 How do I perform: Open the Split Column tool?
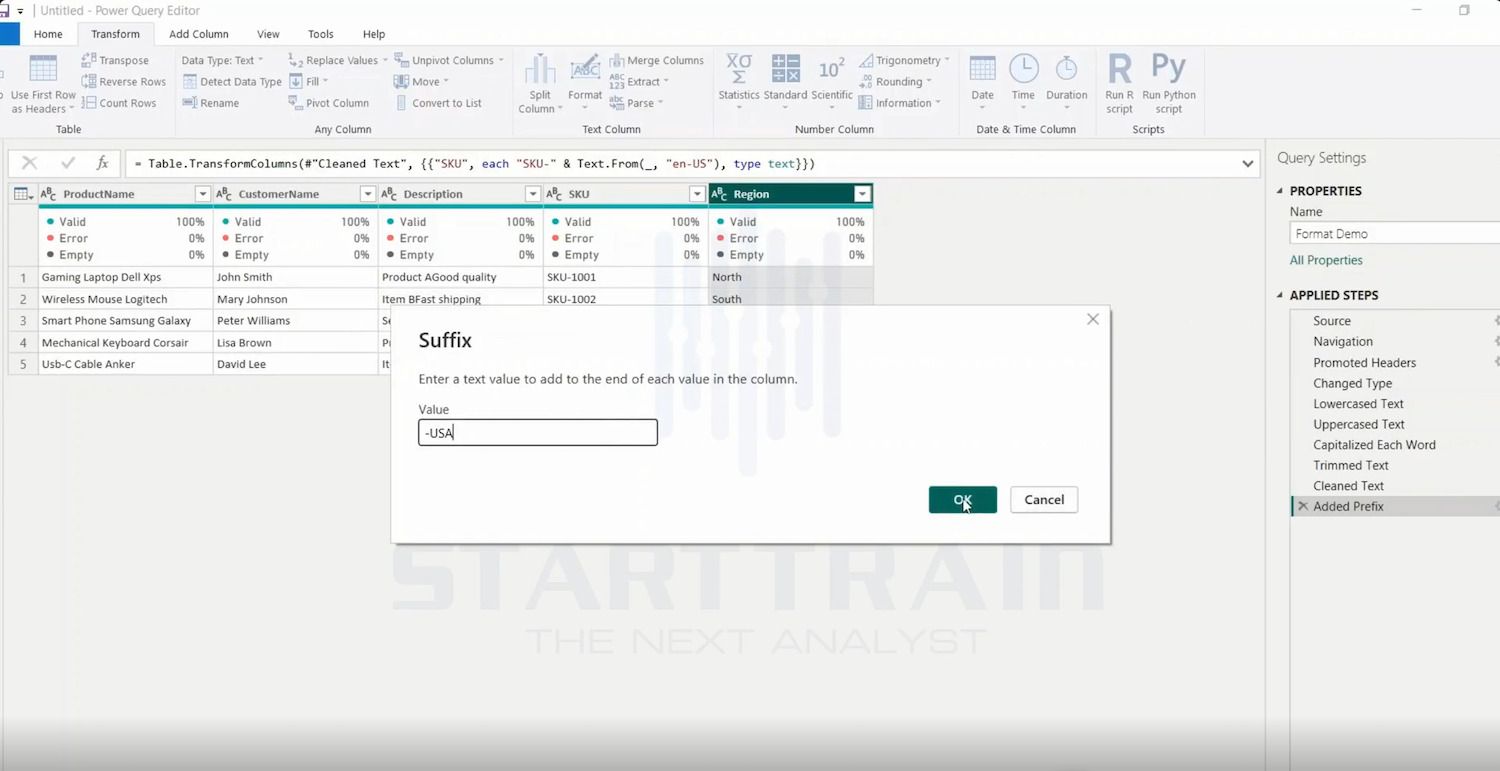point(540,85)
